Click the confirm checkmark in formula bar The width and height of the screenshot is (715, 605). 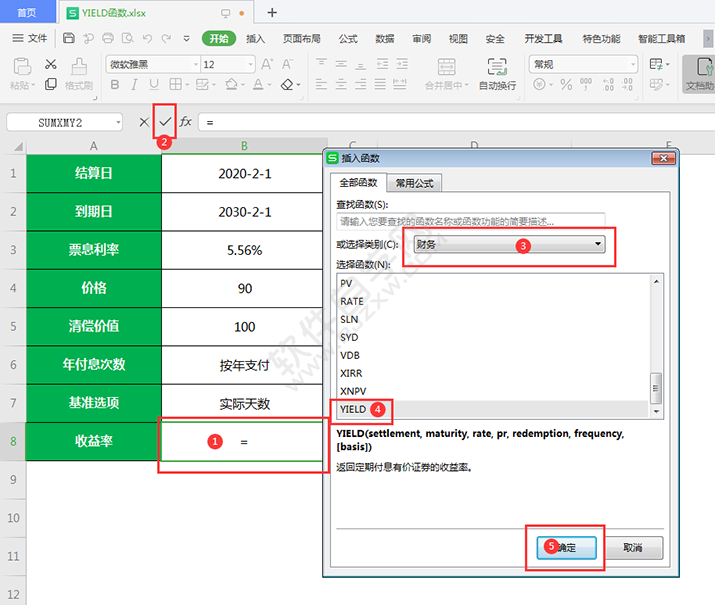tap(165, 122)
